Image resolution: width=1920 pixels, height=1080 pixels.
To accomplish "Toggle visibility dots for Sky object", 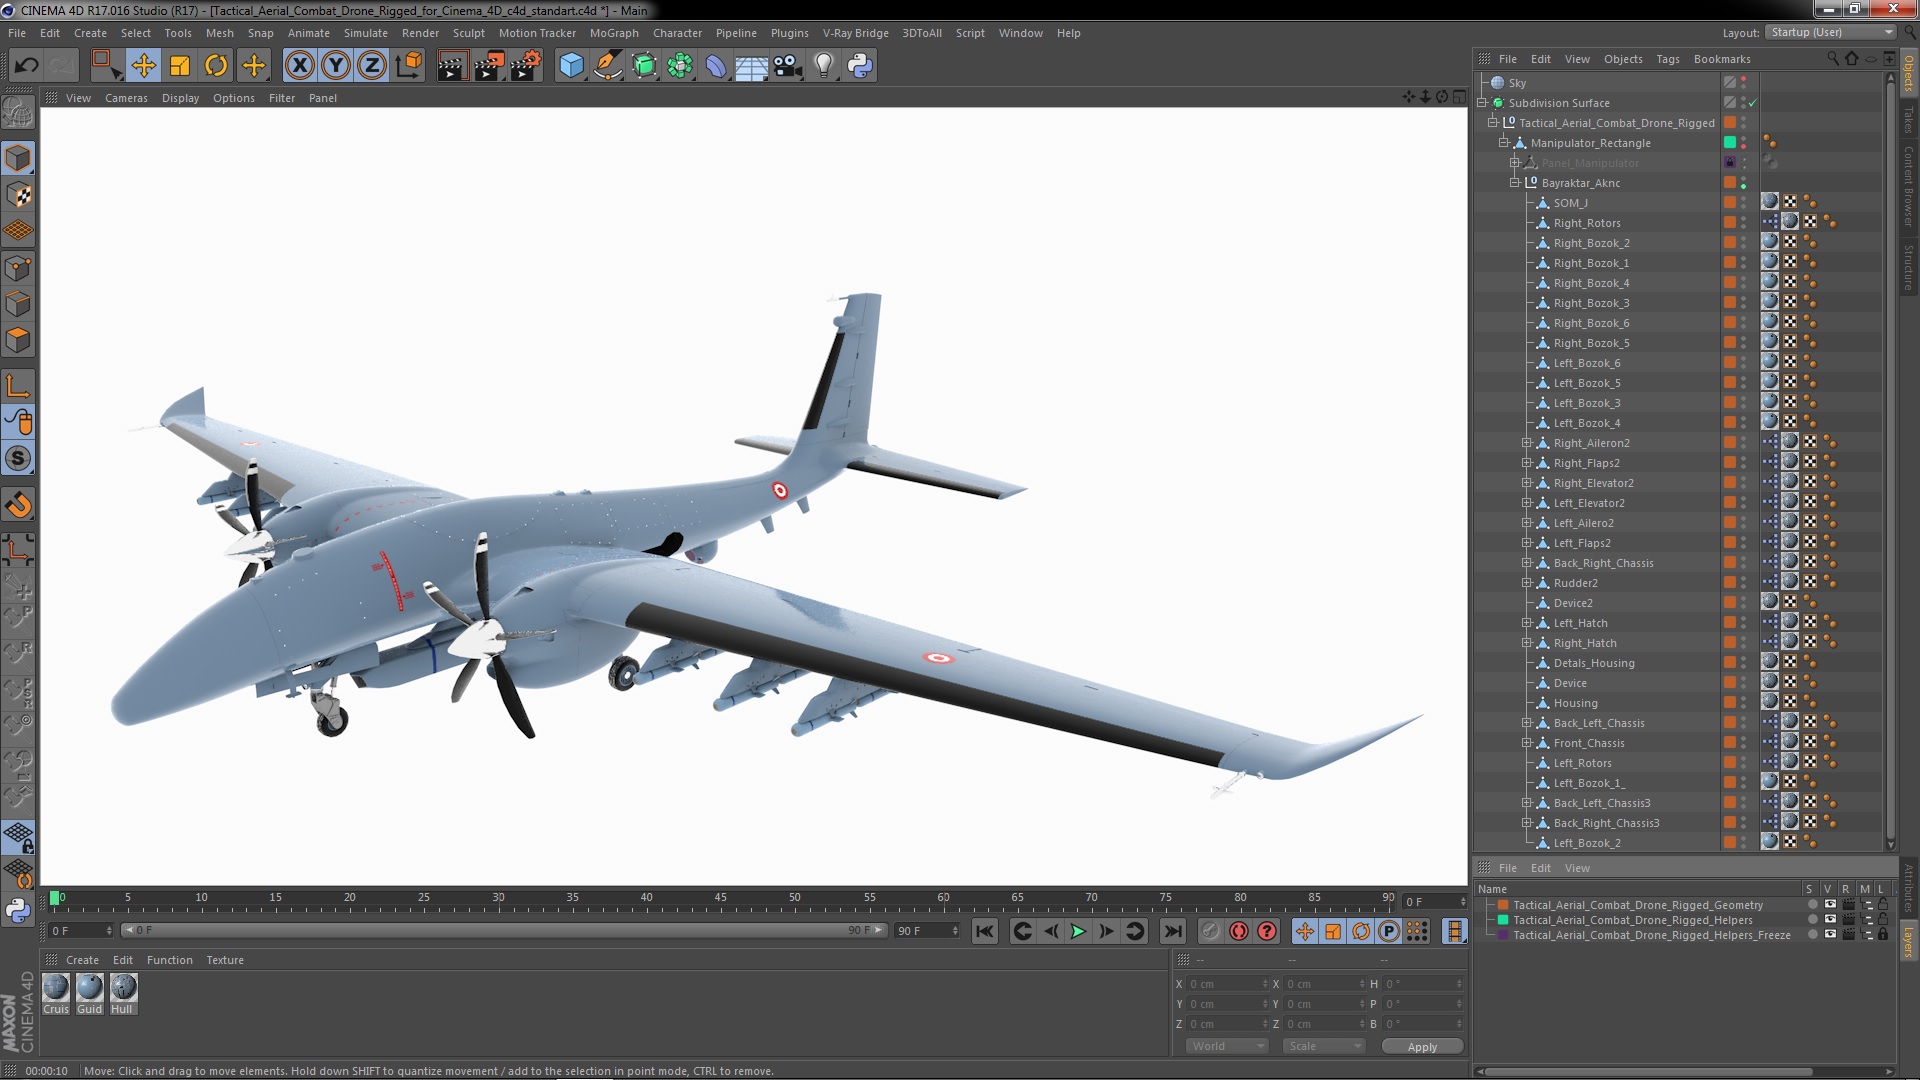I will (x=1743, y=83).
